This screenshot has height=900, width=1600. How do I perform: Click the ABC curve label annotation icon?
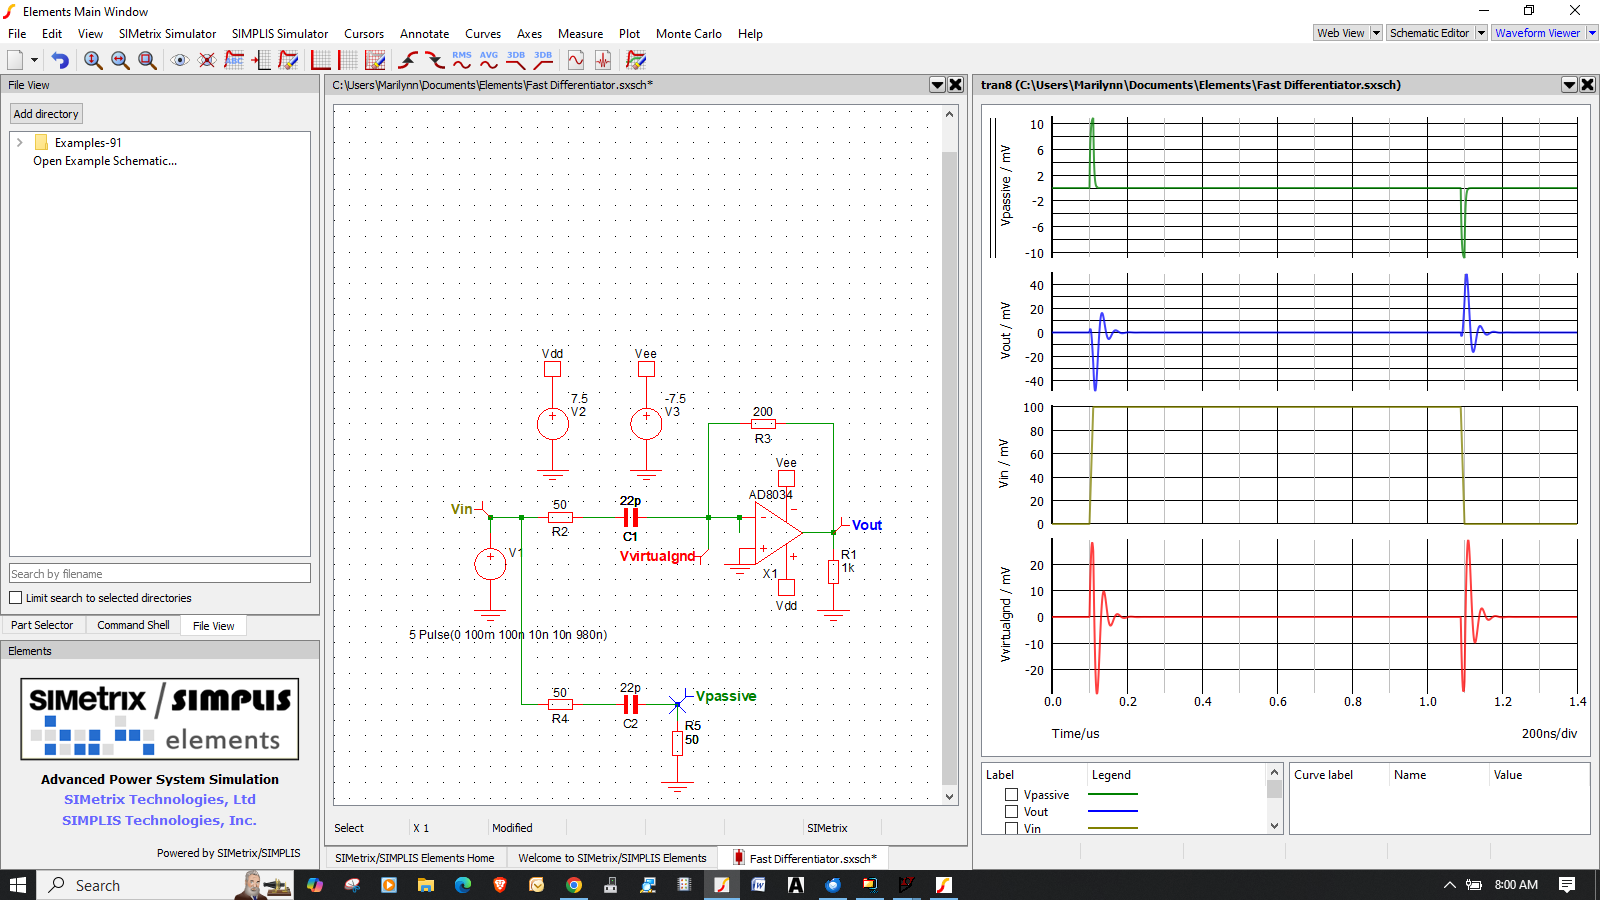[x=234, y=60]
